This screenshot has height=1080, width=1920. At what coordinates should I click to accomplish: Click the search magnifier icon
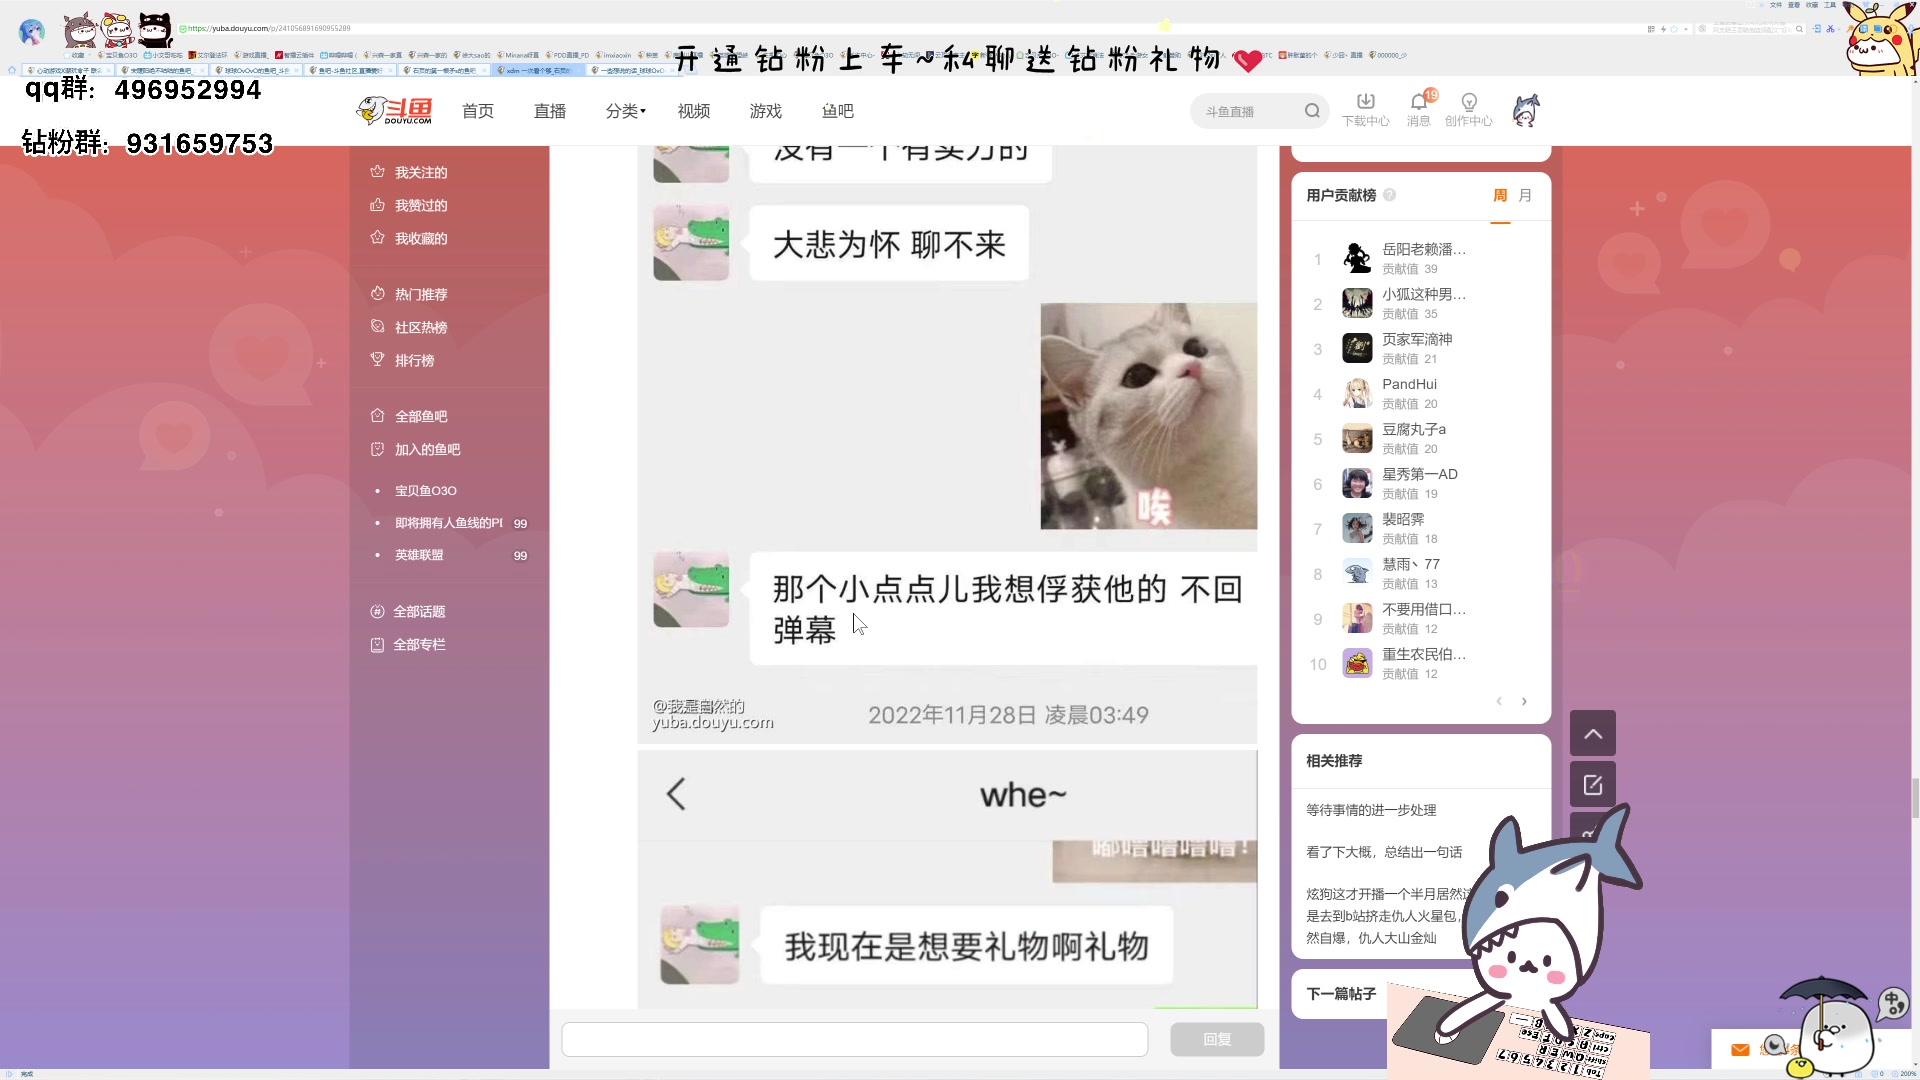click(1312, 111)
